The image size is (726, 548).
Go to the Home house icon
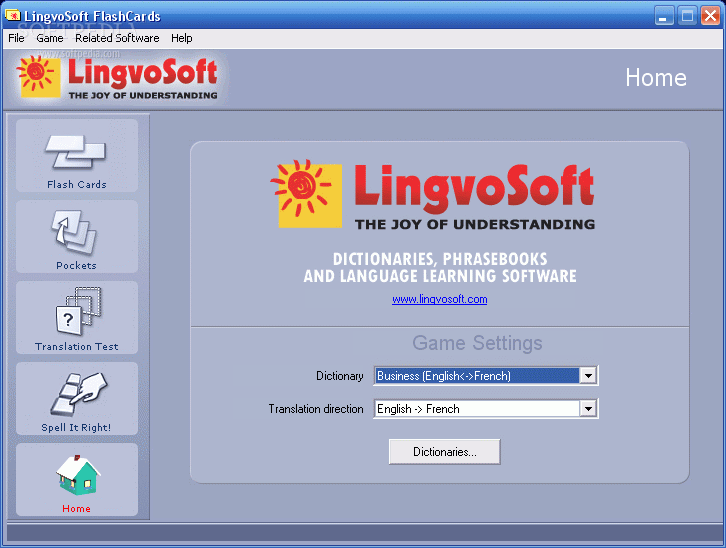(x=77, y=480)
